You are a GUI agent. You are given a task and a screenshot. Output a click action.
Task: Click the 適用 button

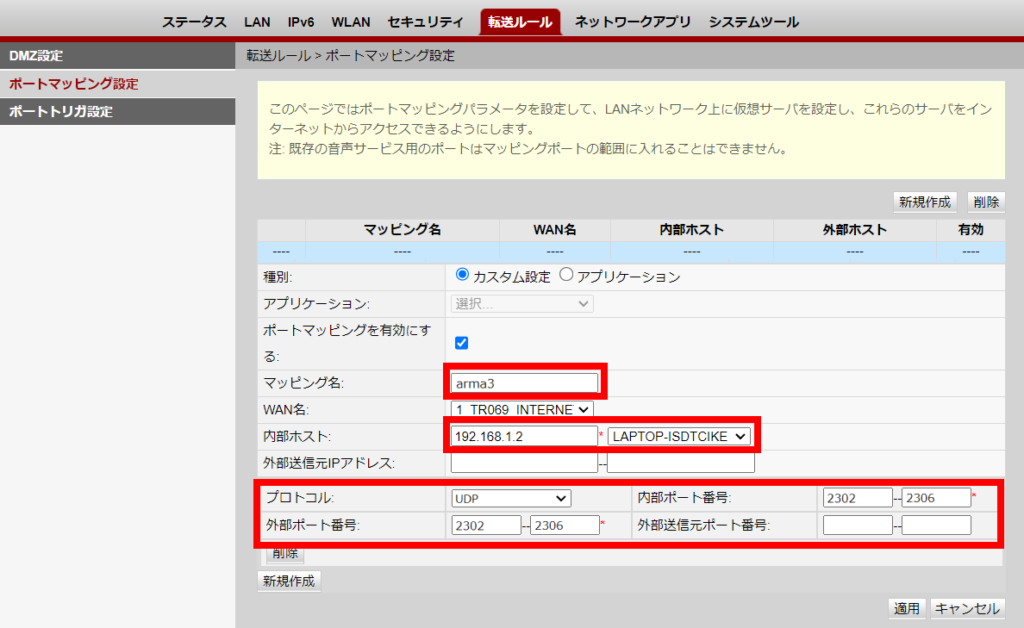[906, 608]
